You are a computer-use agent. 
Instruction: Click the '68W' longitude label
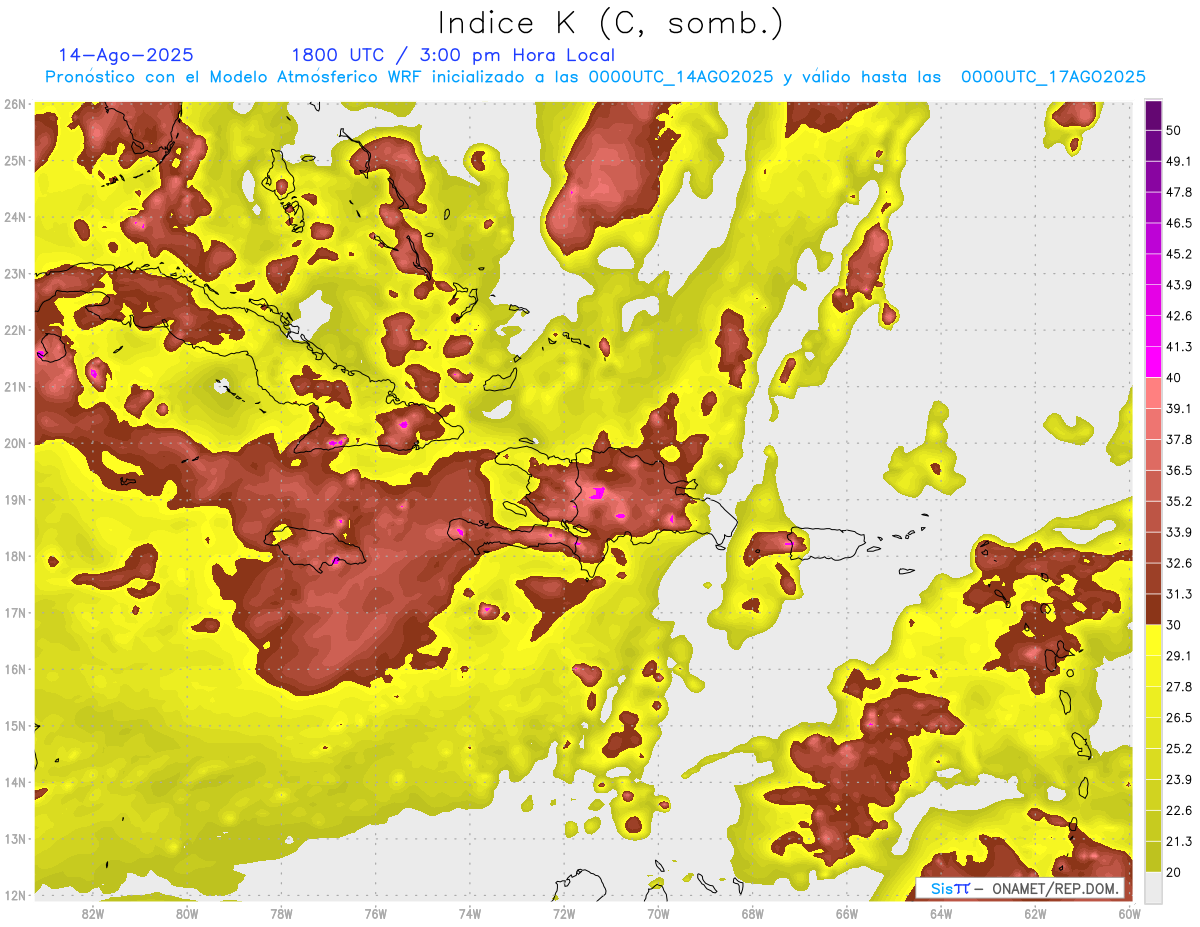coord(753,914)
